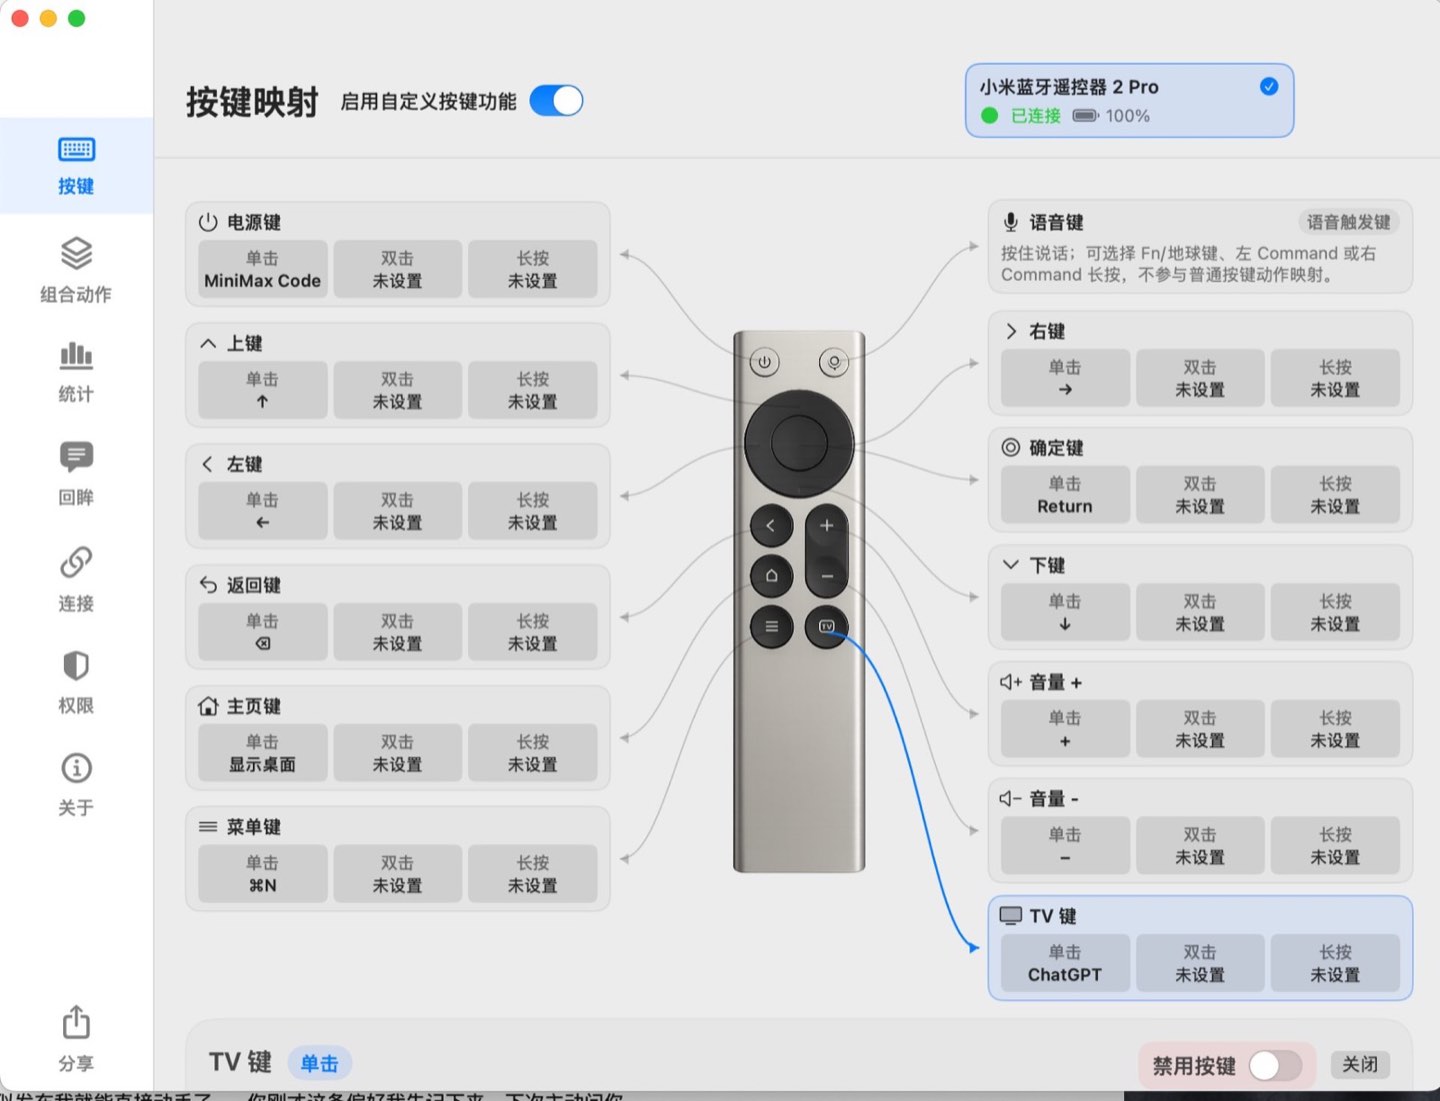This screenshot has height=1101, width=1440.
Task: Click the home button on the remote image
Action: pyautogui.click(x=771, y=576)
